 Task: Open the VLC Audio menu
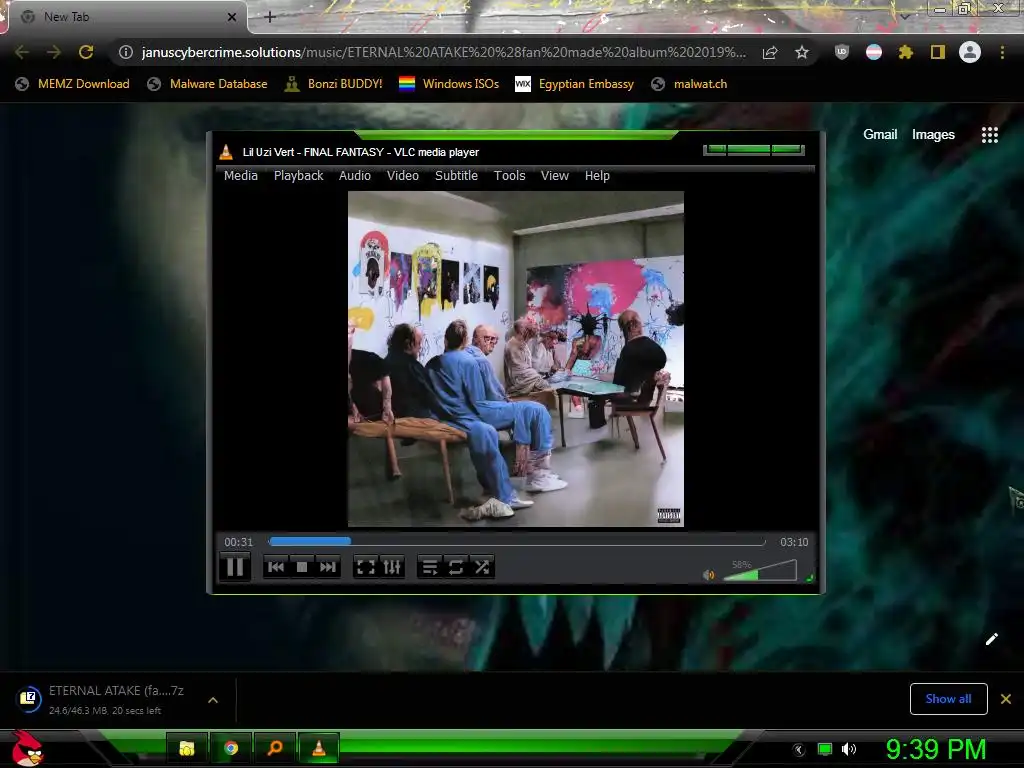(355, 176)
